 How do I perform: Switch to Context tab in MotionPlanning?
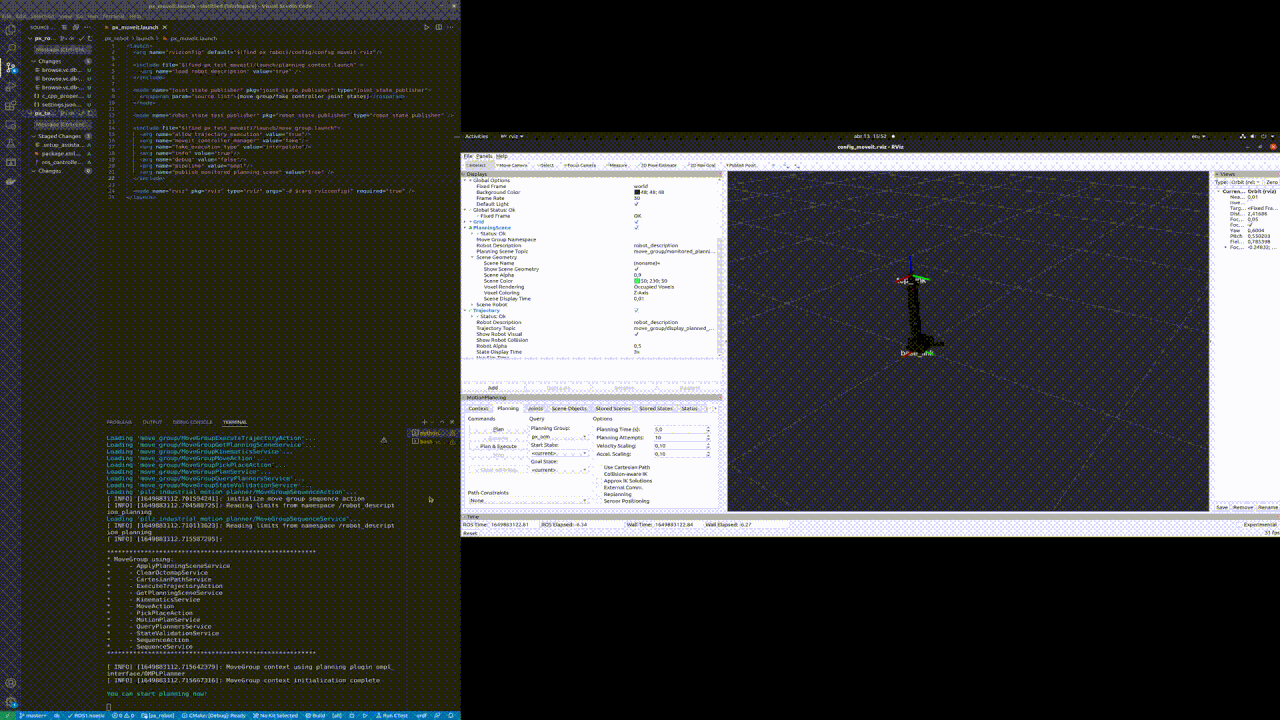click(479, 408)
